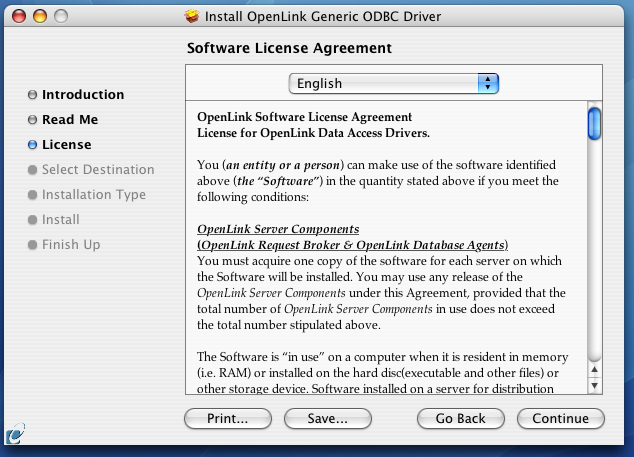Click the License step blue bullet
Screen dimensions: 634x457
point(32,145)
